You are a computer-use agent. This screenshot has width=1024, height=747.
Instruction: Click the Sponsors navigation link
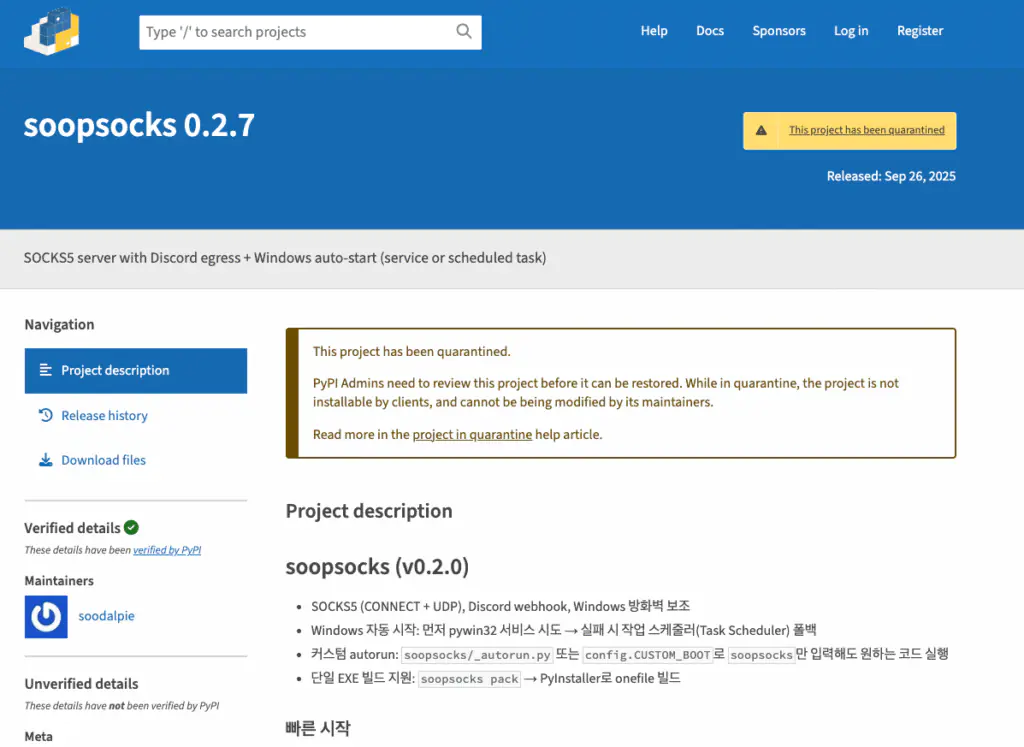[x=779, y=31]
